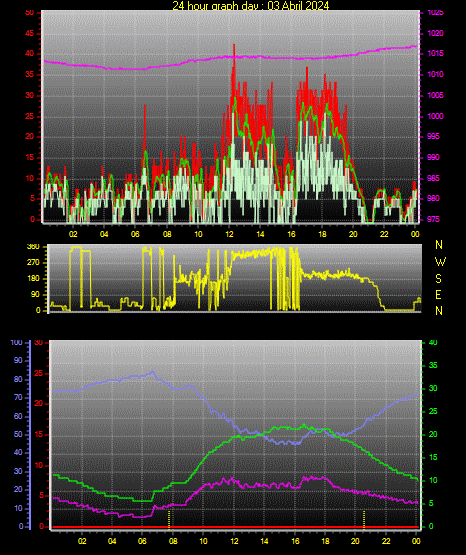The width and height of the screenshot is (466, 555).
Task: Click the E compass label beside direction graph
Action: 438,294
